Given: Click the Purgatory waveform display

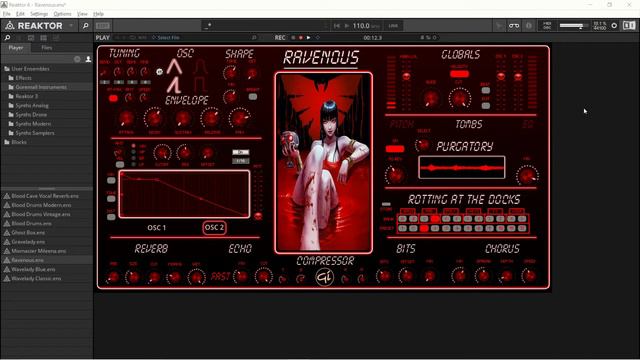Looking at the screenshot, I should [462, 167].
